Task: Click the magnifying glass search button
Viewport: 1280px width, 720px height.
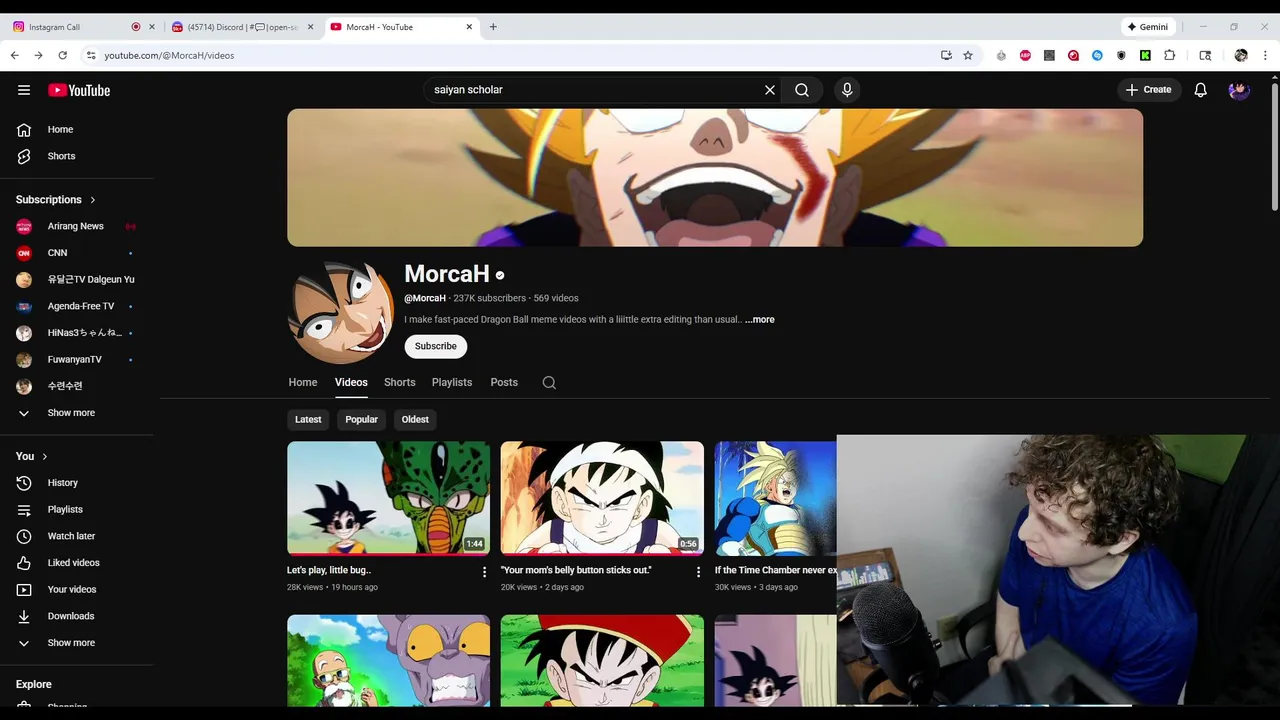Action: (802, 90)
